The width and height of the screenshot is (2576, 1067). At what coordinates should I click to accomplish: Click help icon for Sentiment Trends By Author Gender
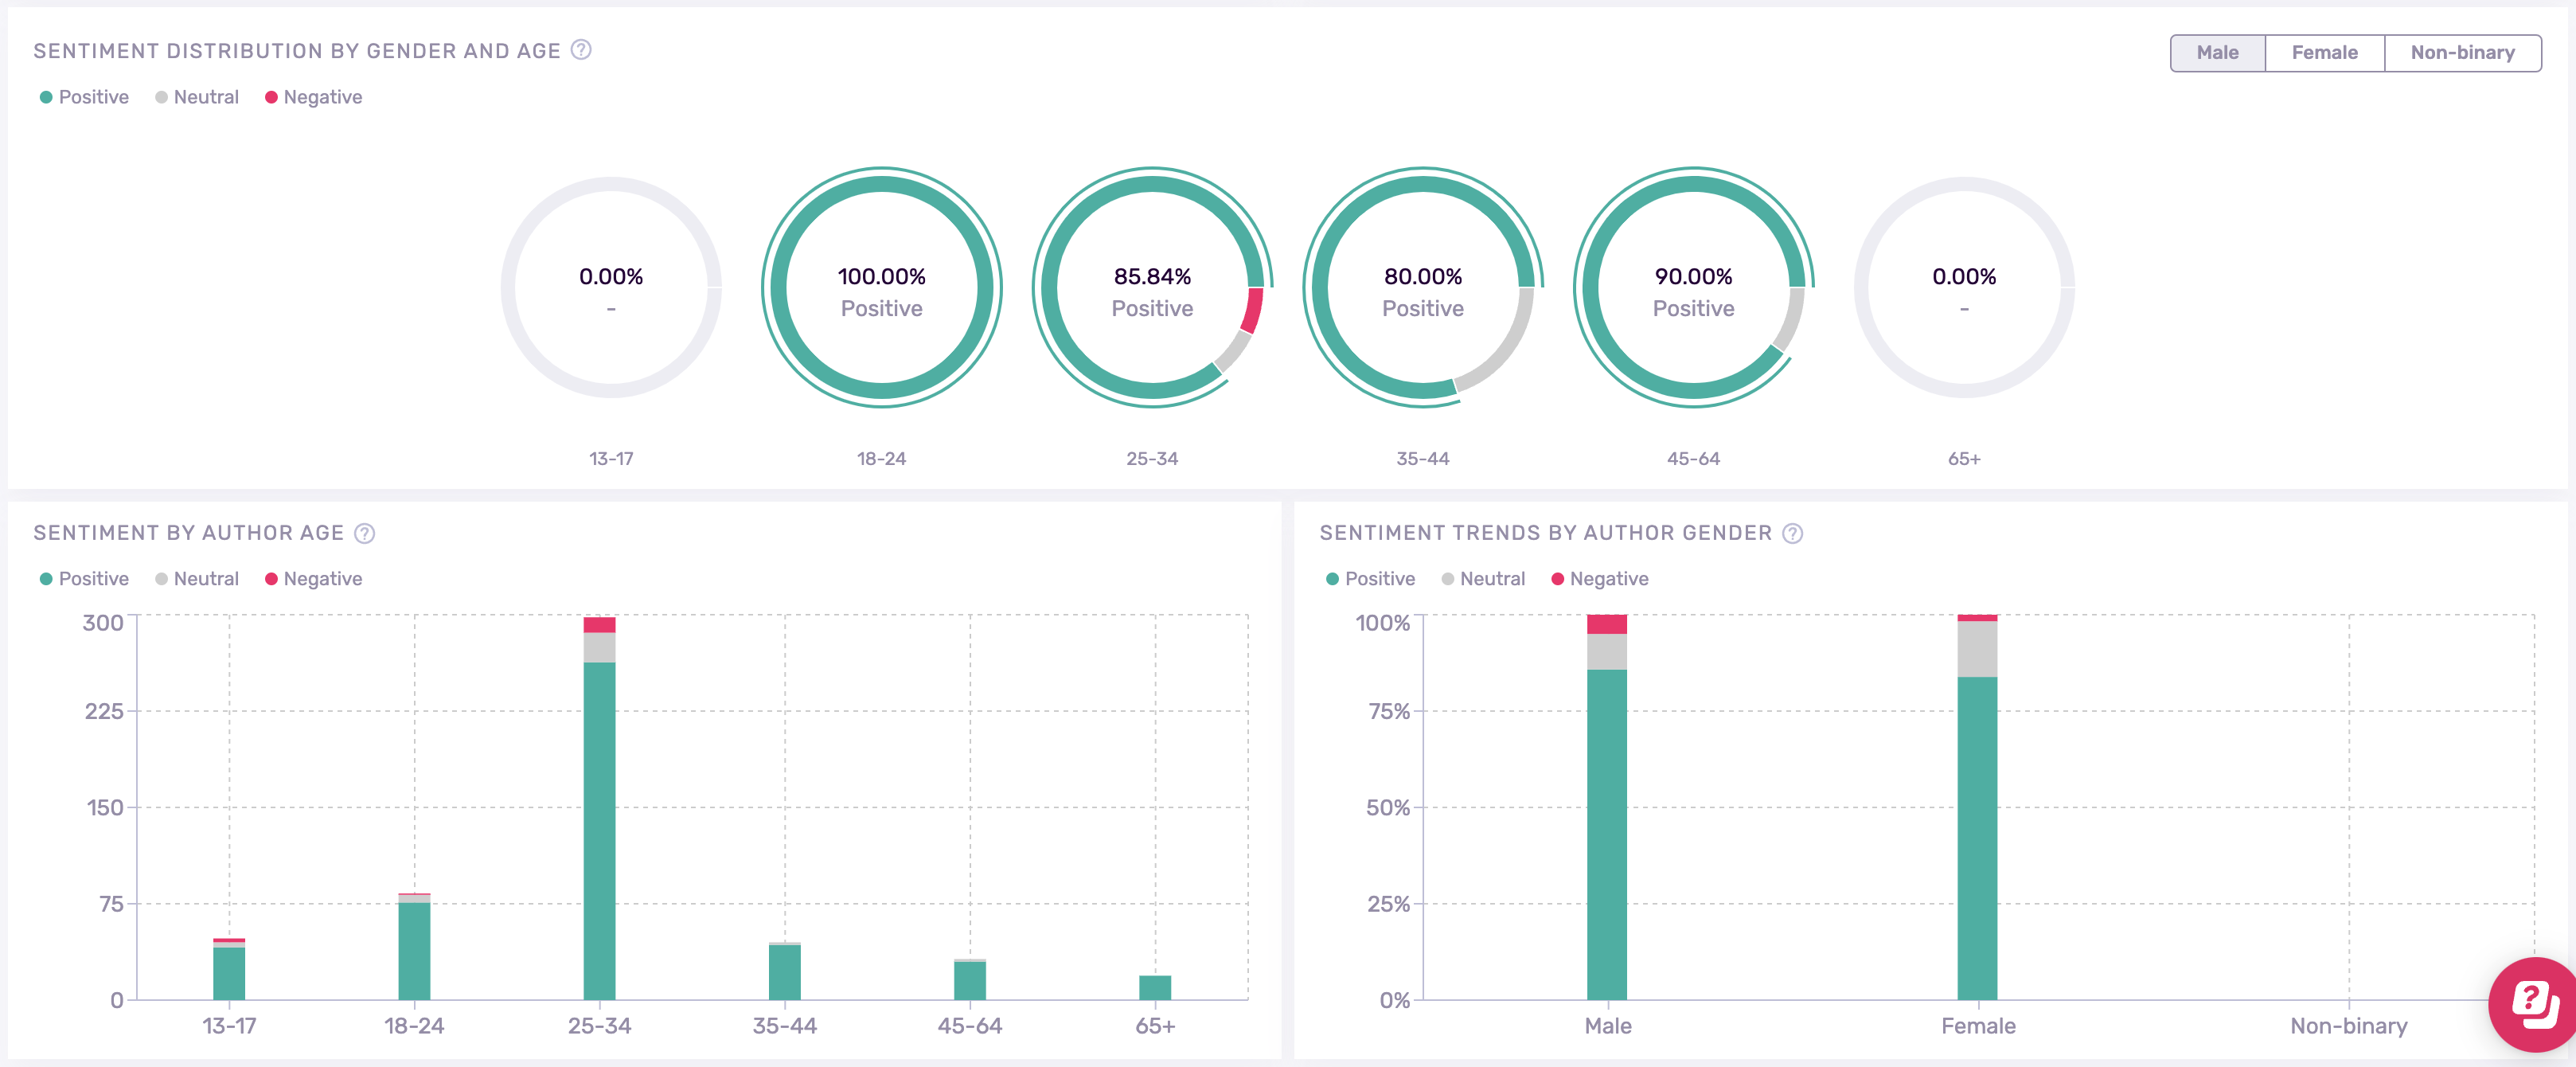coord(1793,533)
